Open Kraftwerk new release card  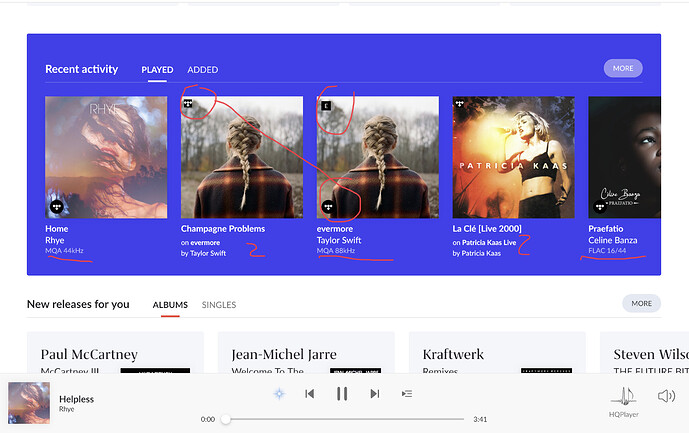[x=497, y=353]
